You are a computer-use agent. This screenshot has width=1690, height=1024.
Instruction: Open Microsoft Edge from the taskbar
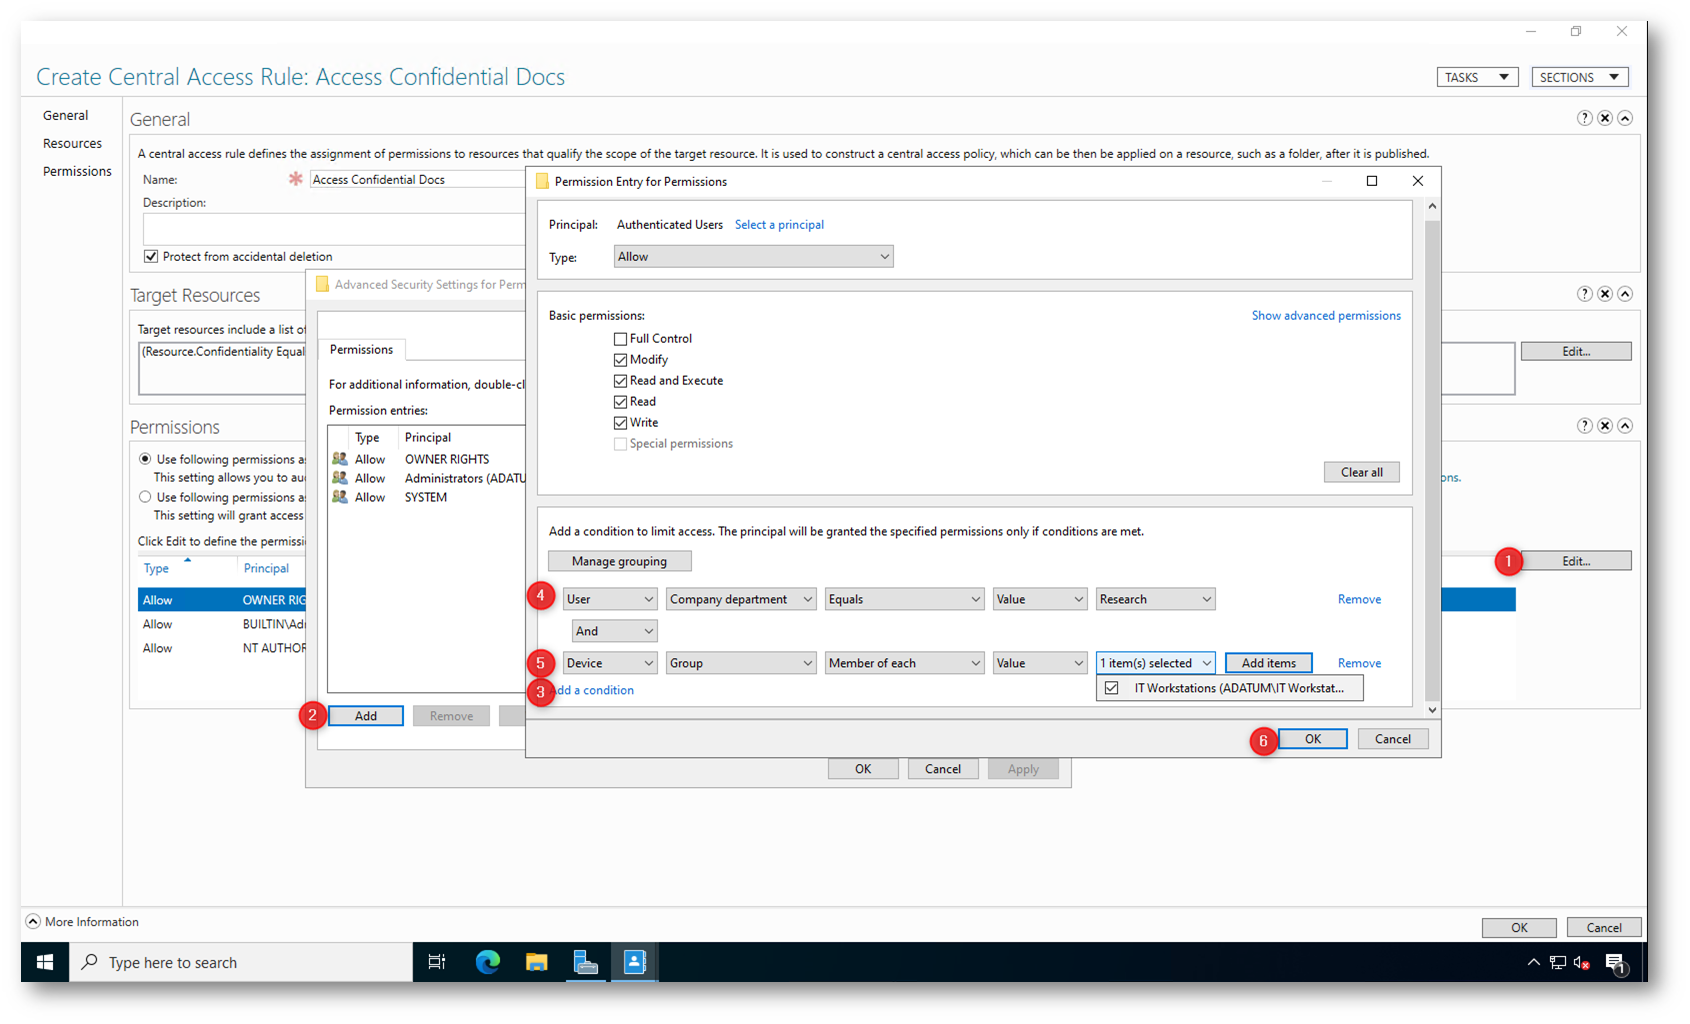[487, 962]
